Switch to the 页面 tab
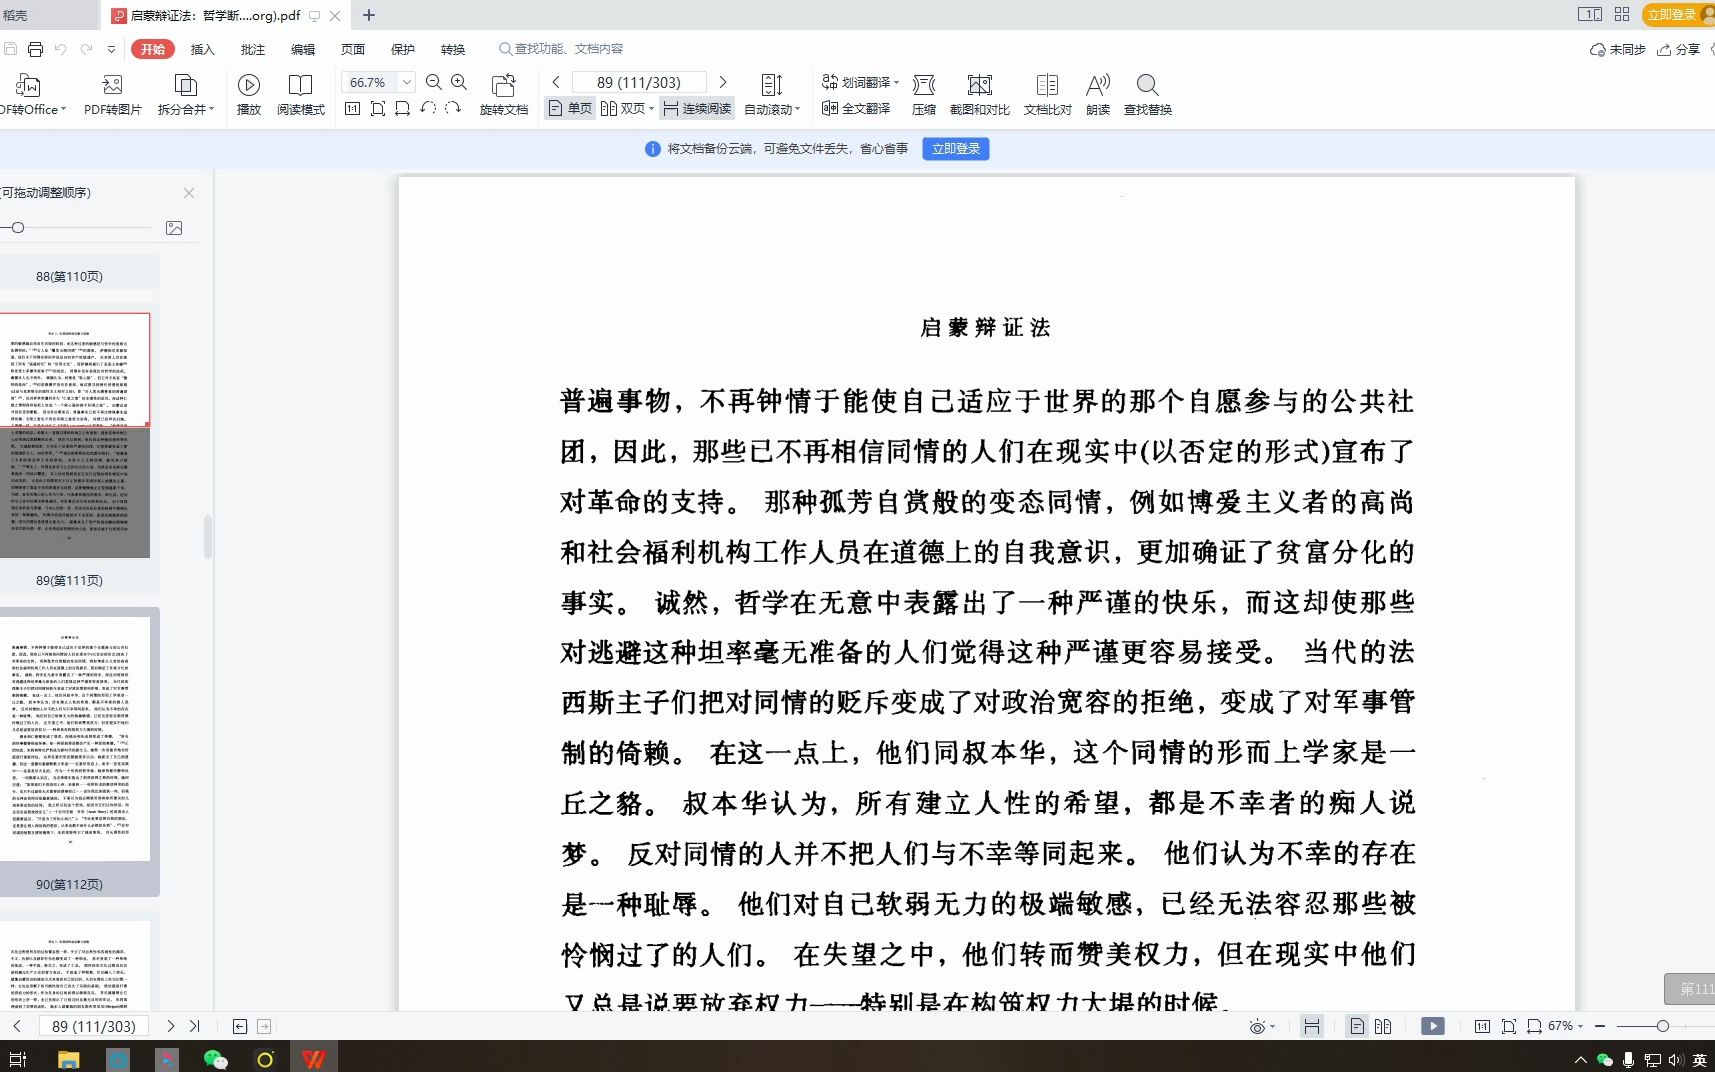1715x1072 pixels. tap(353, 49)
